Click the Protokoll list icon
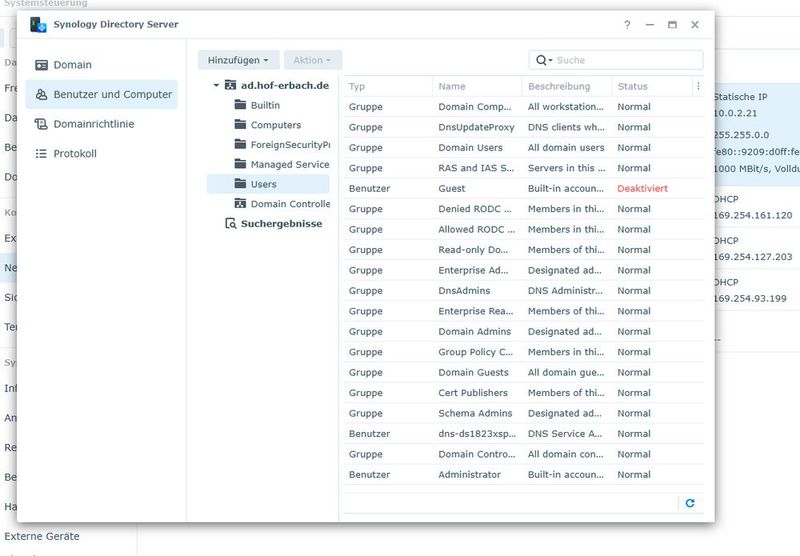Screen dimensions: 800x556 click(x=41, y=154)
